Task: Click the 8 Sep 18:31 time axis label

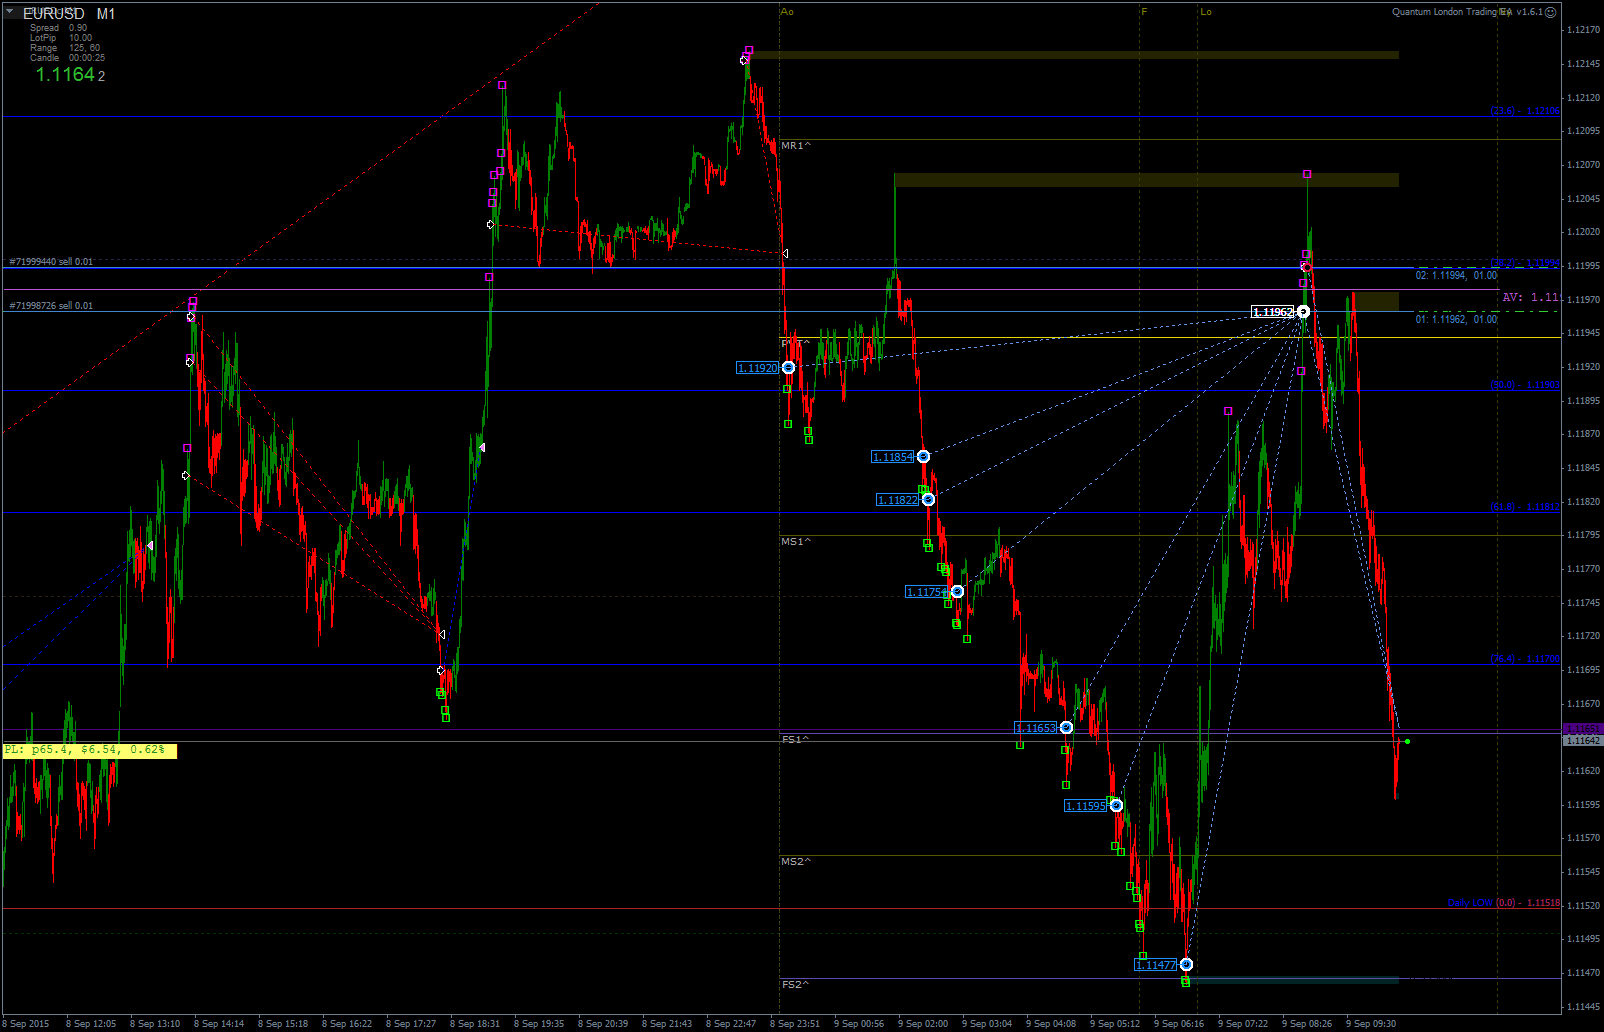Action: coord(474,1024)
